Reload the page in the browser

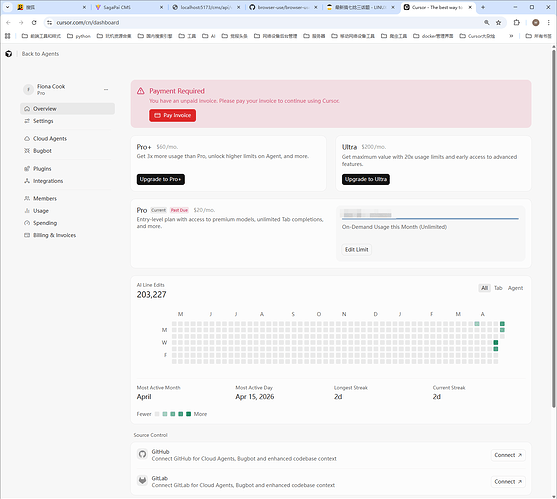pyautogui.click(x=34, y=22)
